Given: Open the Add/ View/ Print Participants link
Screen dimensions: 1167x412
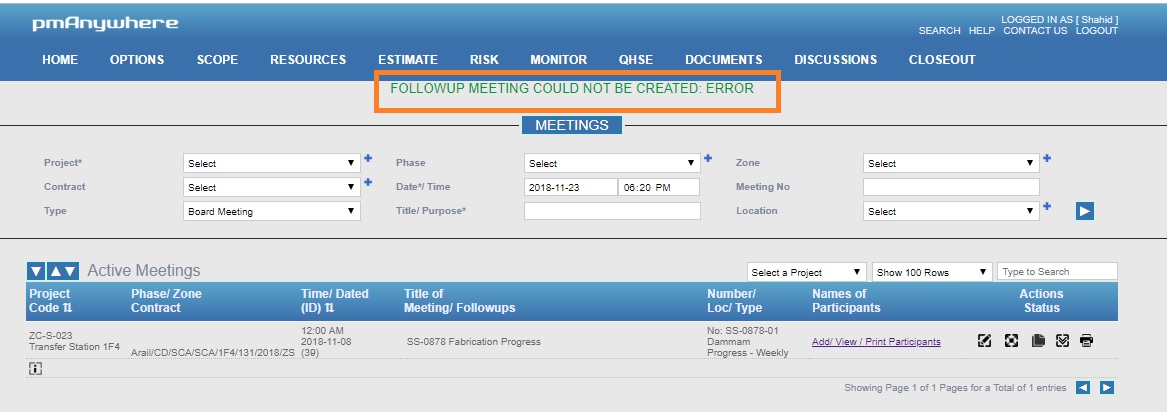Looking at the screenshot, I should click(876, 342).
